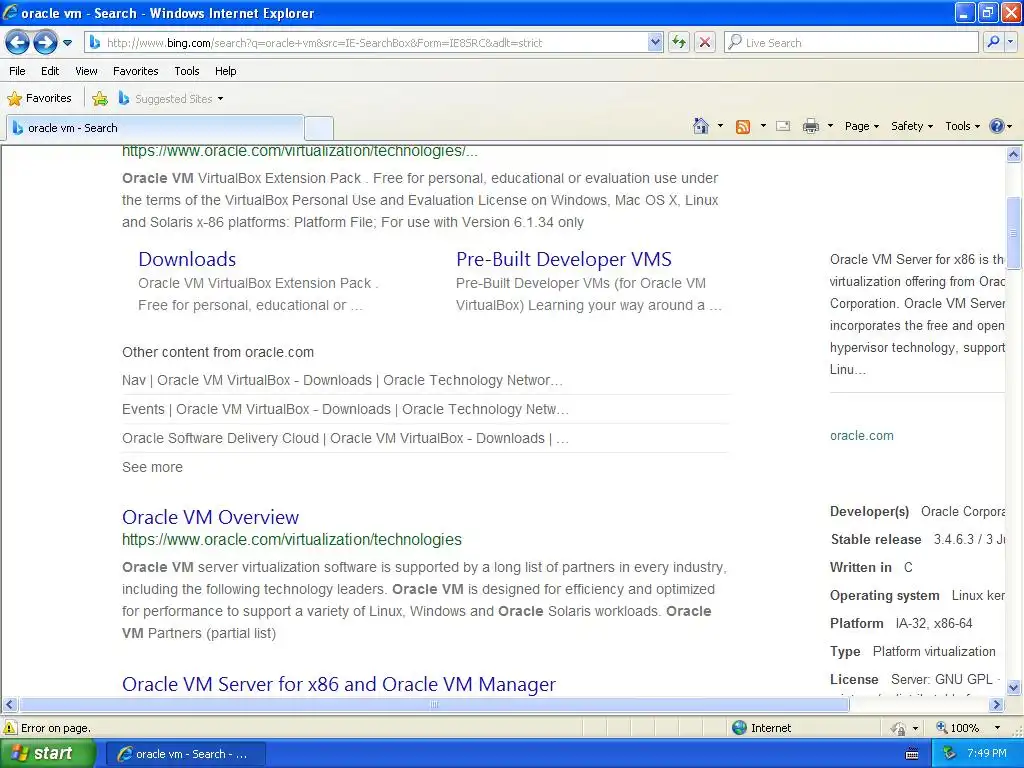
Task: Open the Help menu
Action: tap(225, 71)
